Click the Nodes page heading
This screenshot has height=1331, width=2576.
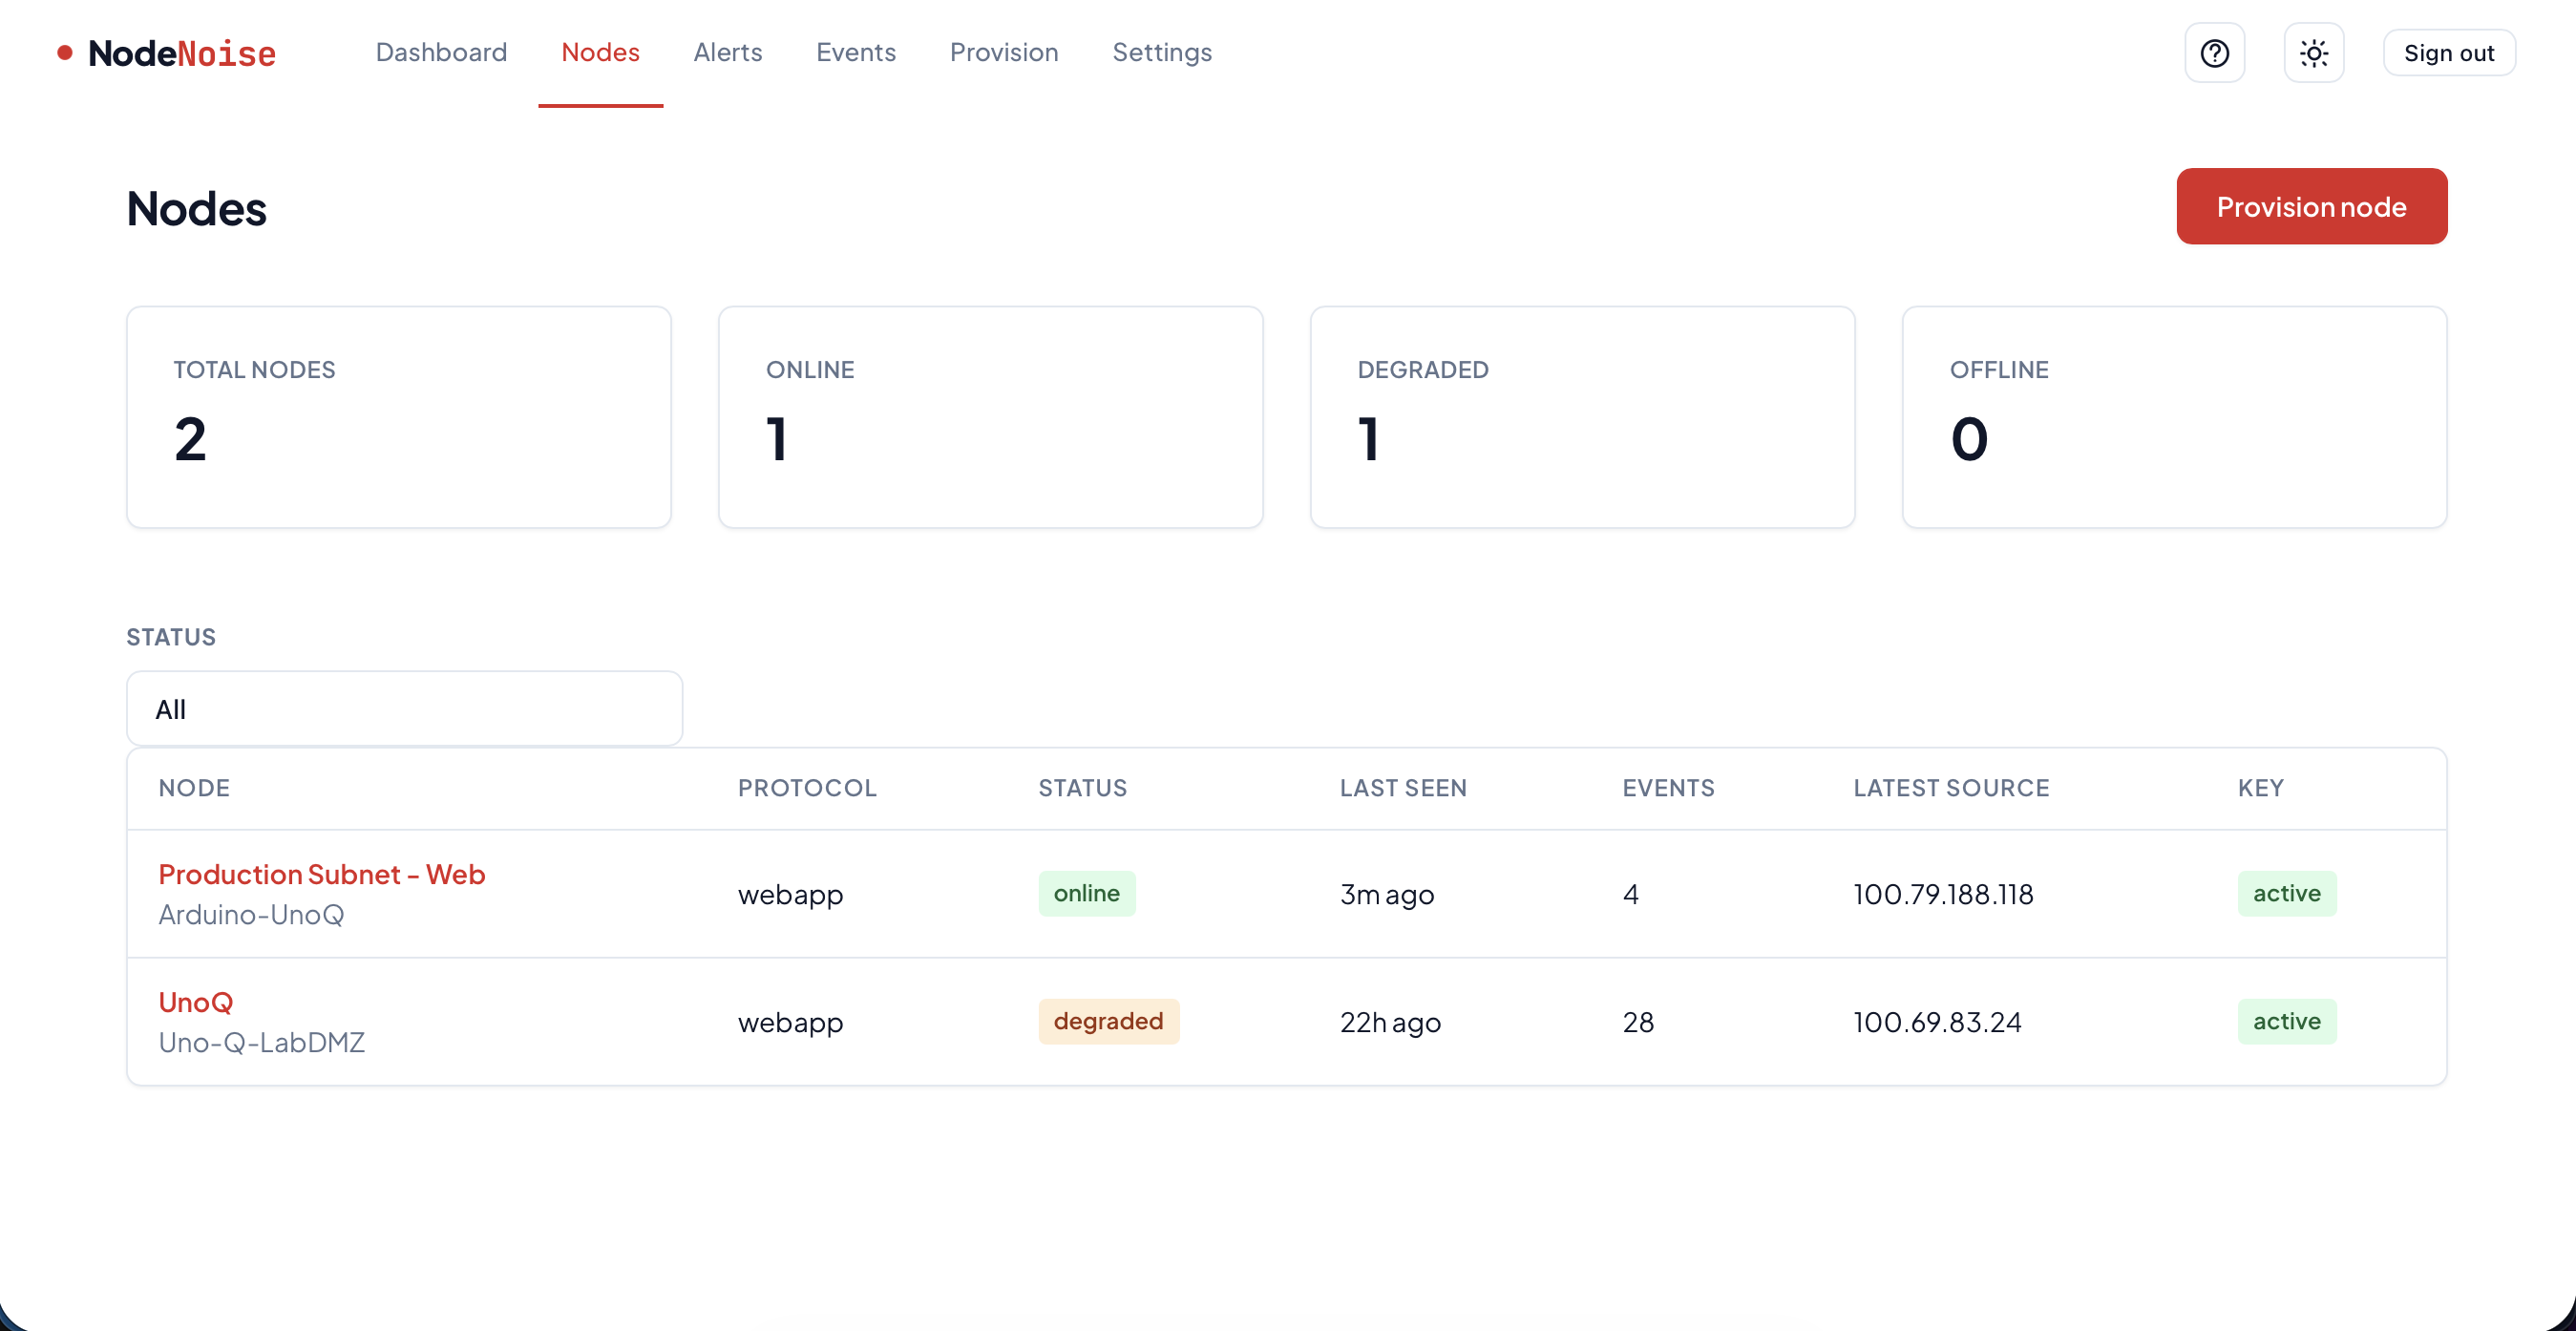coord(197,208)
